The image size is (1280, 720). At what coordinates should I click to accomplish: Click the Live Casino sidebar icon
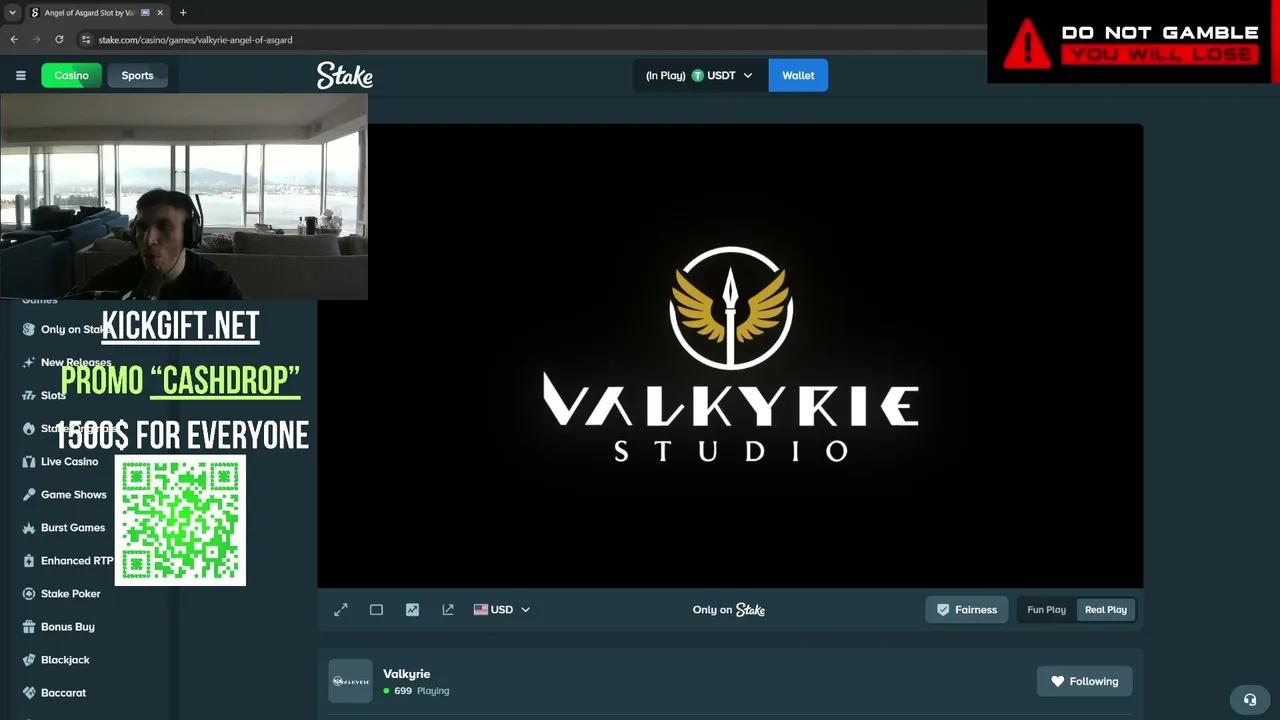point(29,461)
